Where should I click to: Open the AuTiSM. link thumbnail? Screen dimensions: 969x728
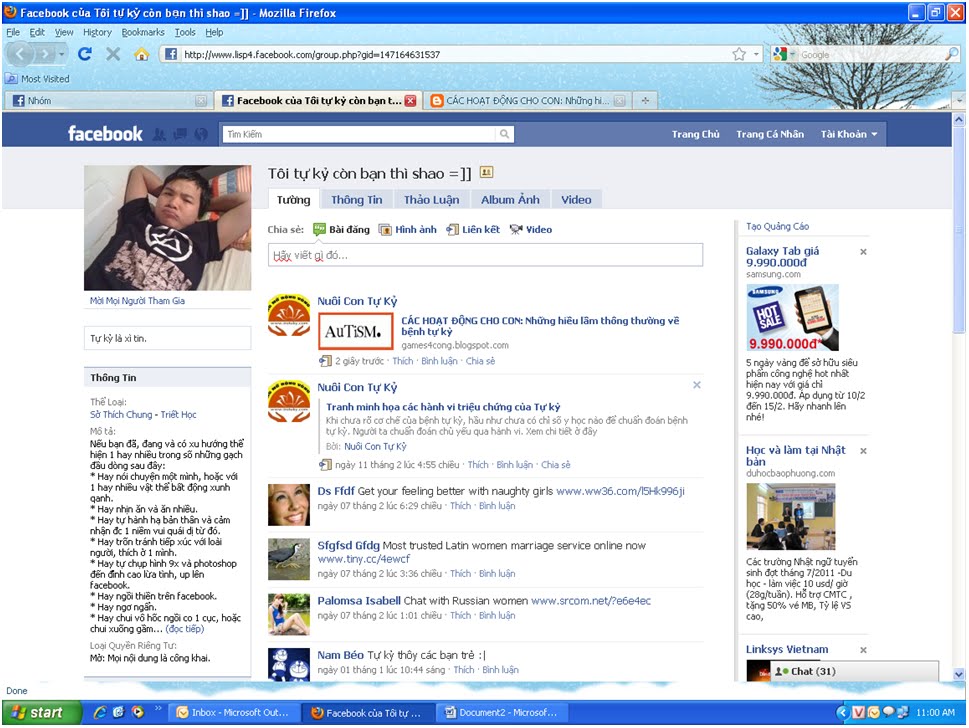click(355, 332)
